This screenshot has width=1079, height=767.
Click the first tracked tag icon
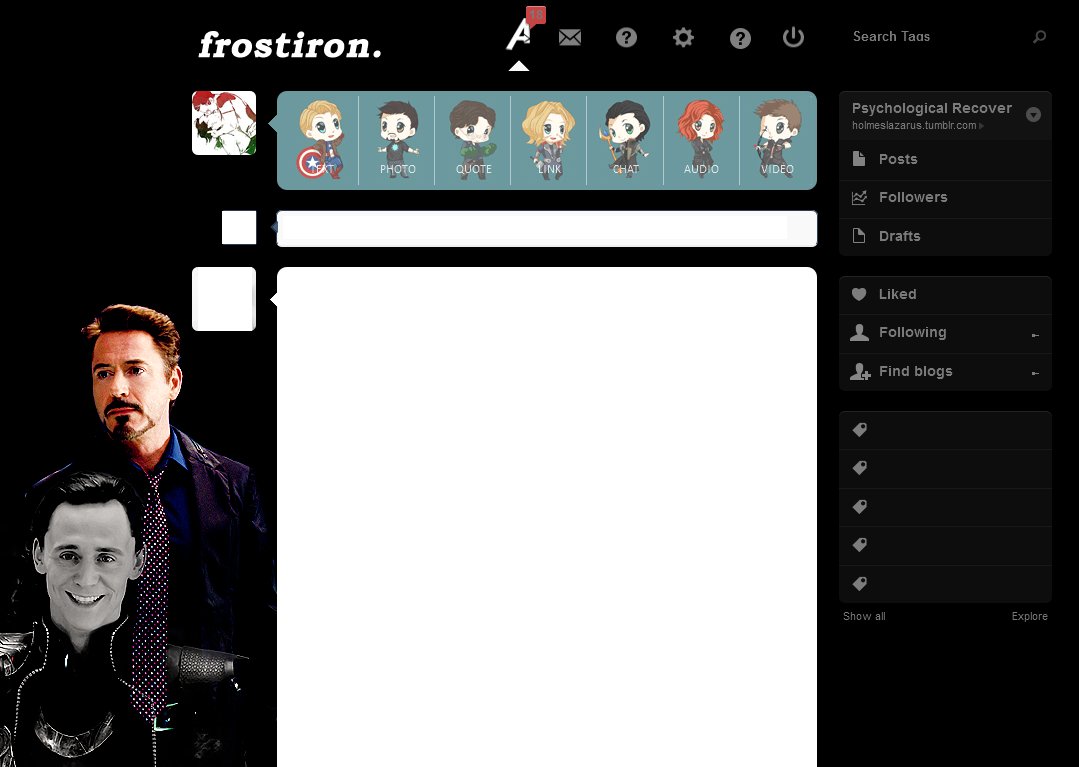tap(859, 430)
